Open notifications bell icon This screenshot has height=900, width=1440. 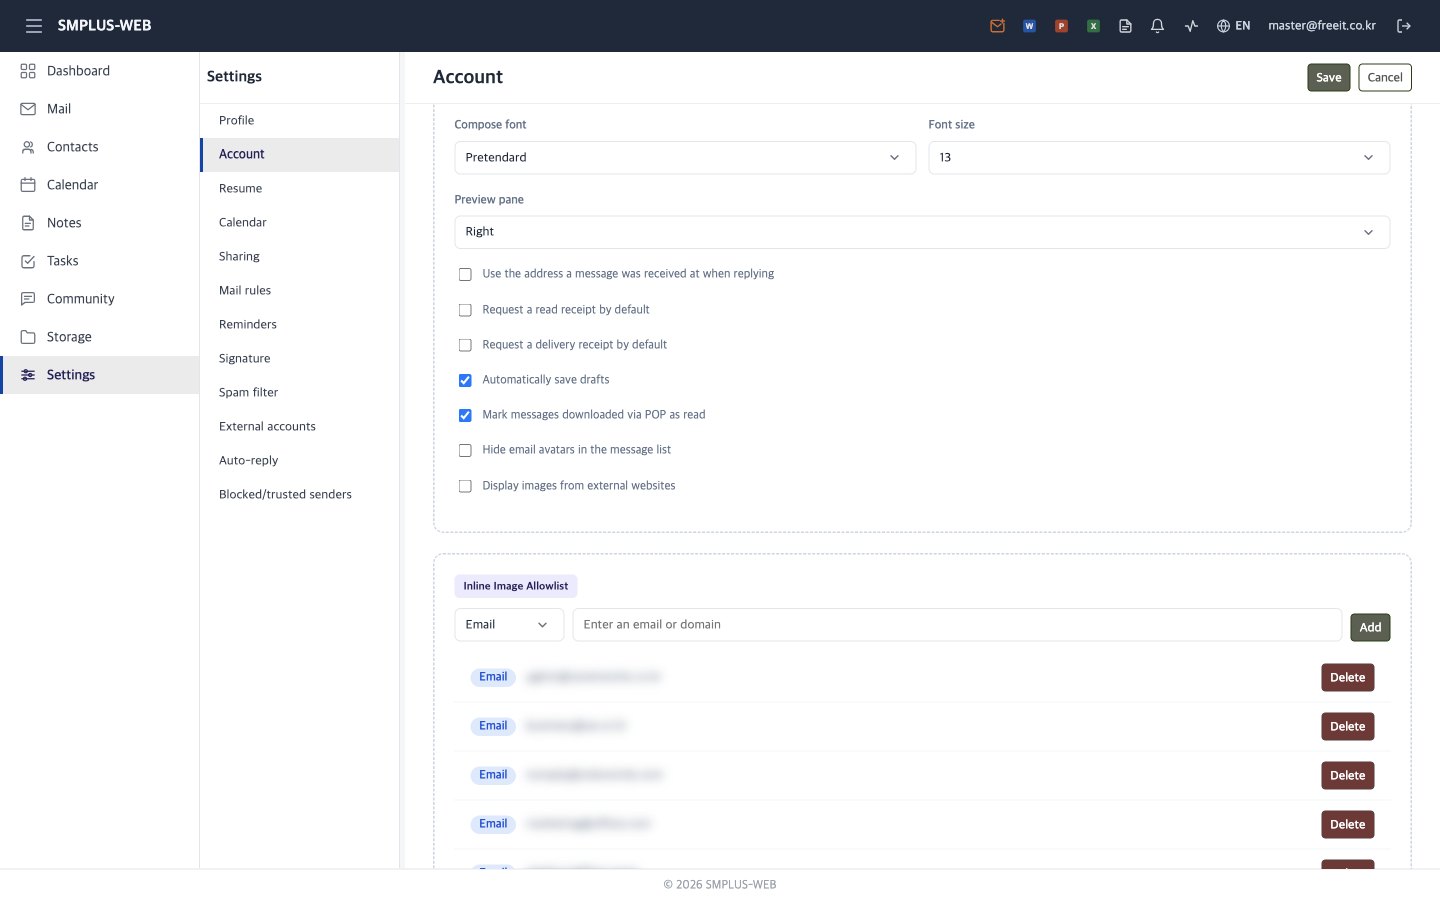(x=1157, y=26)
